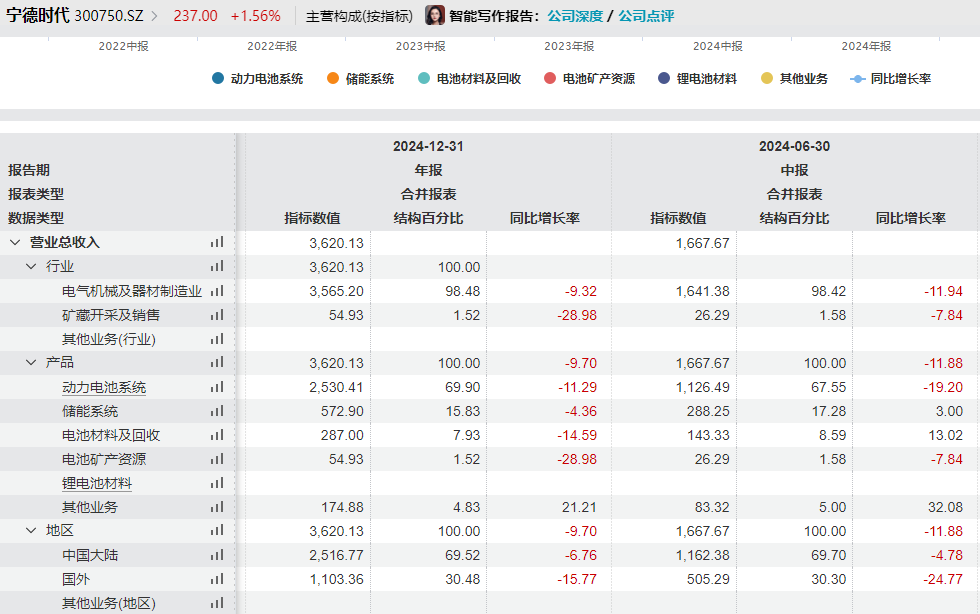Click 电气机械及器材制造业 row label
The height and width of the screenshot is (614, 980).
132,291
